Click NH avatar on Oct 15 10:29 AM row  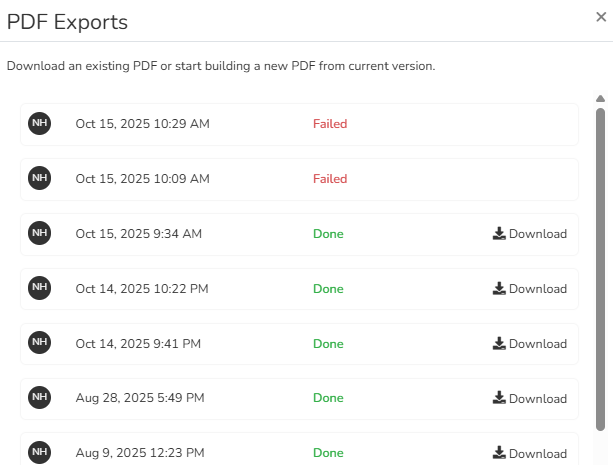[39, 123]
